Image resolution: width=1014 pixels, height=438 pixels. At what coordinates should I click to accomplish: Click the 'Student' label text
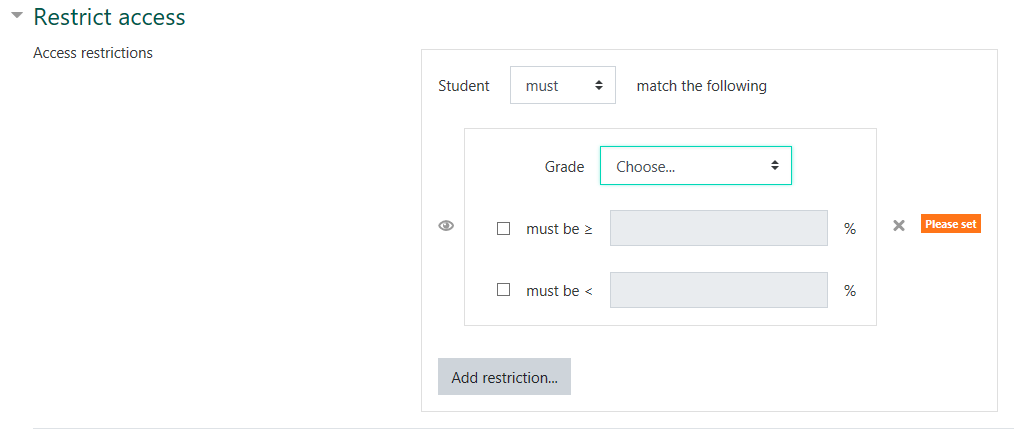(464, 86)
